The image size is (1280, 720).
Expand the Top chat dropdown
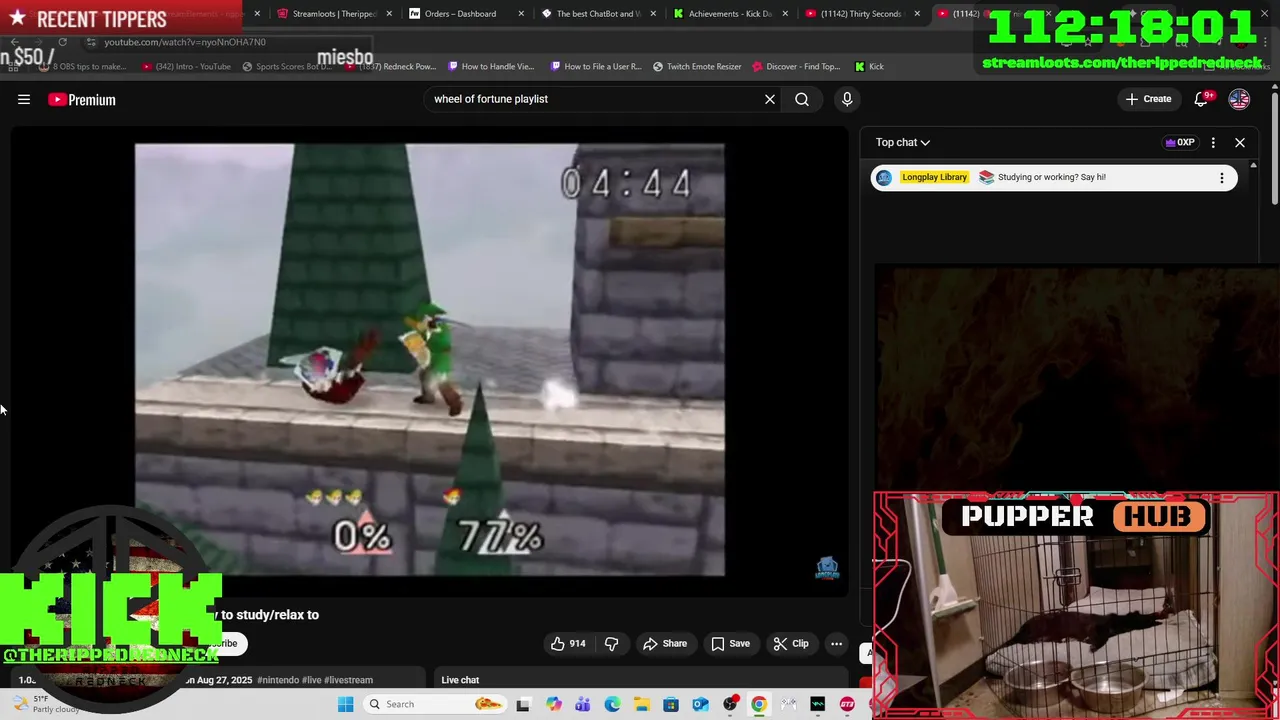[903, 142]
